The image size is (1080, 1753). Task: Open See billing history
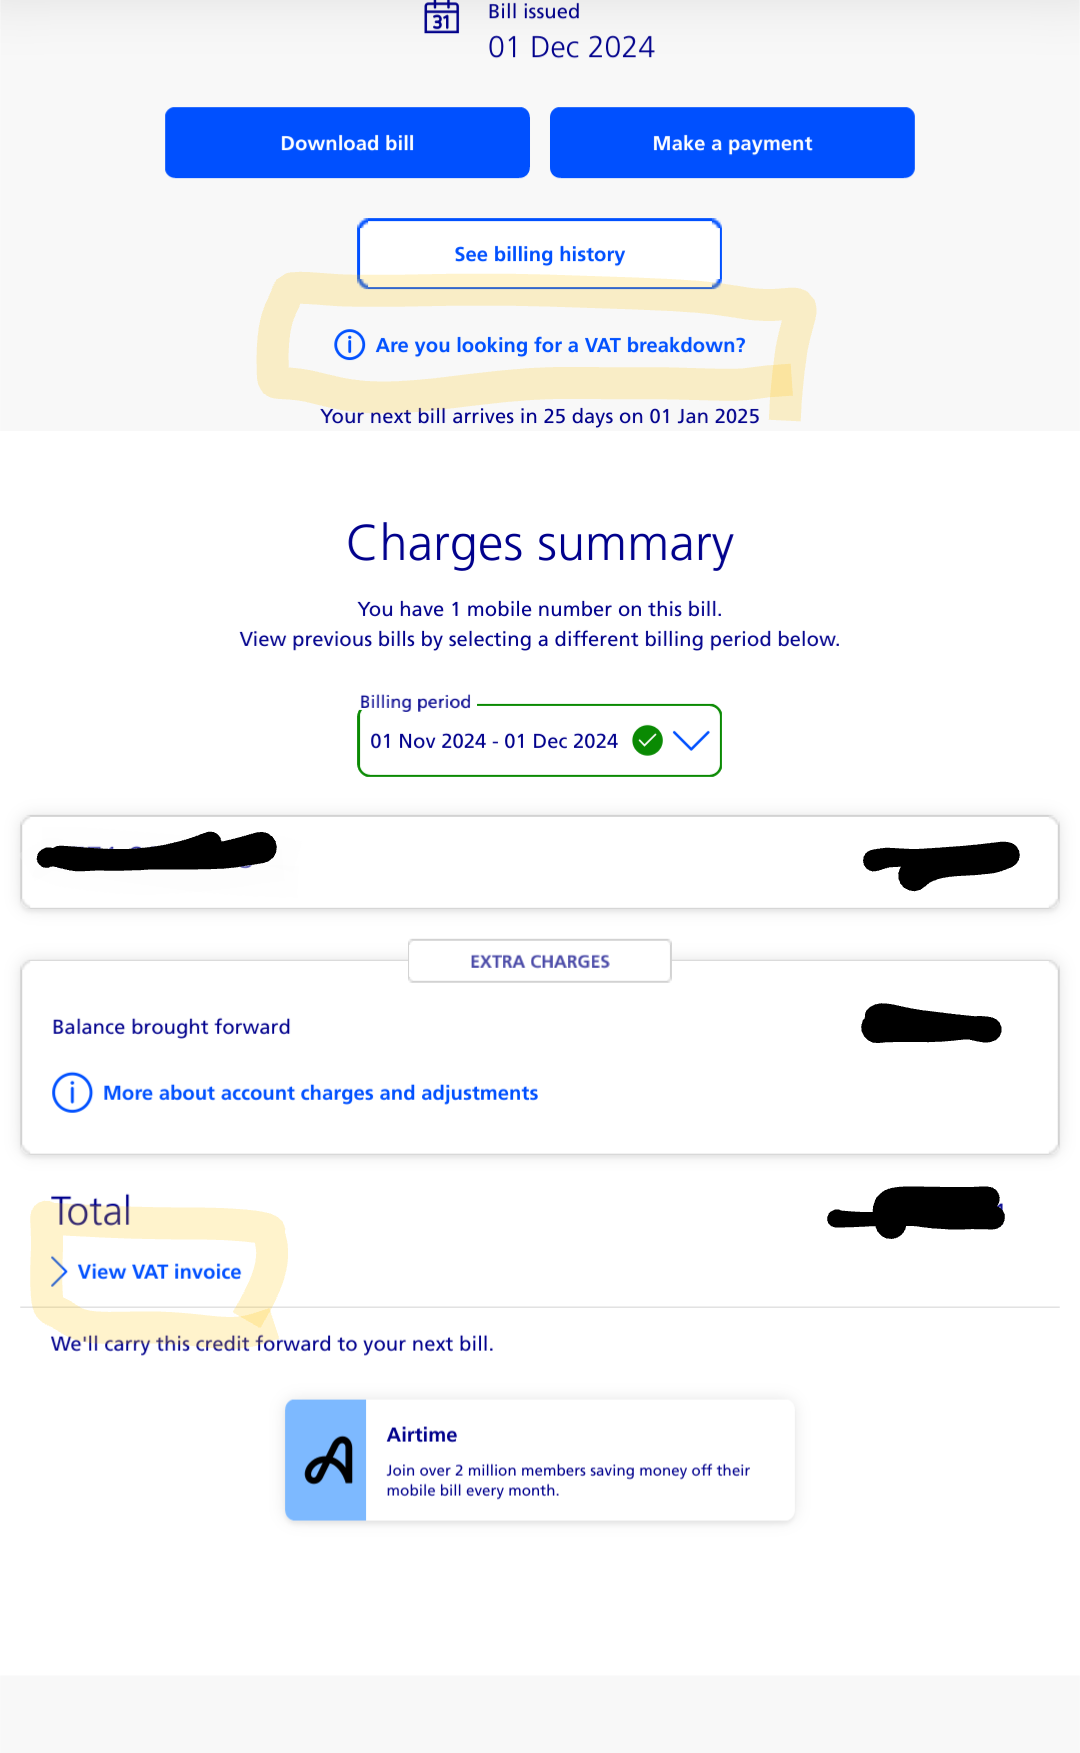point(539,254)
